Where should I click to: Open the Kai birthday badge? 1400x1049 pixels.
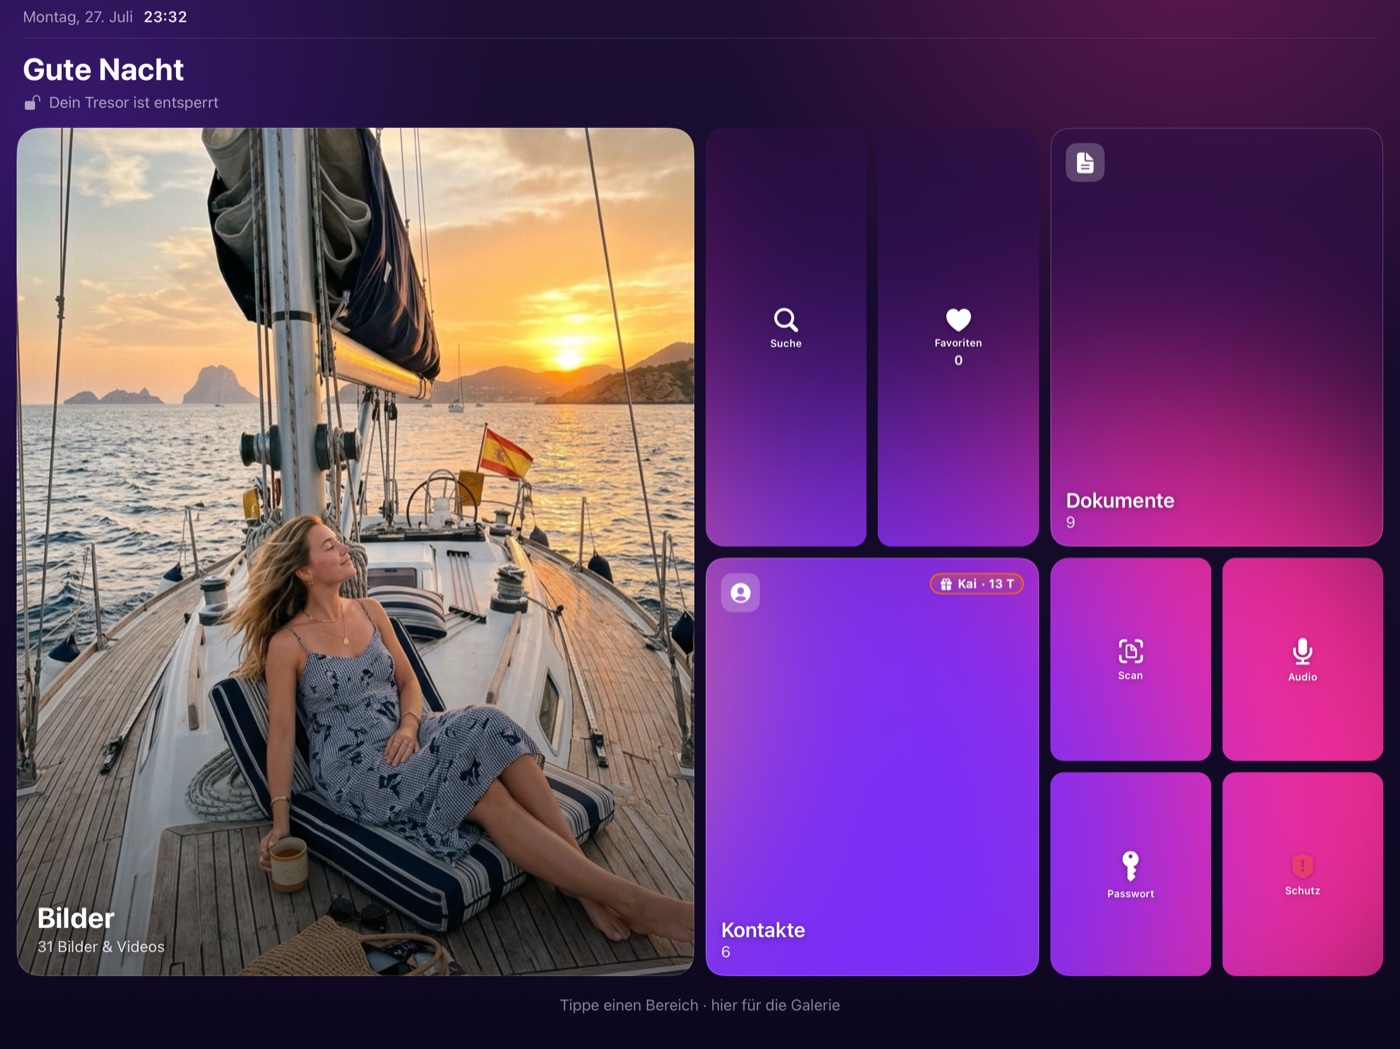click(x=977, y=584)
